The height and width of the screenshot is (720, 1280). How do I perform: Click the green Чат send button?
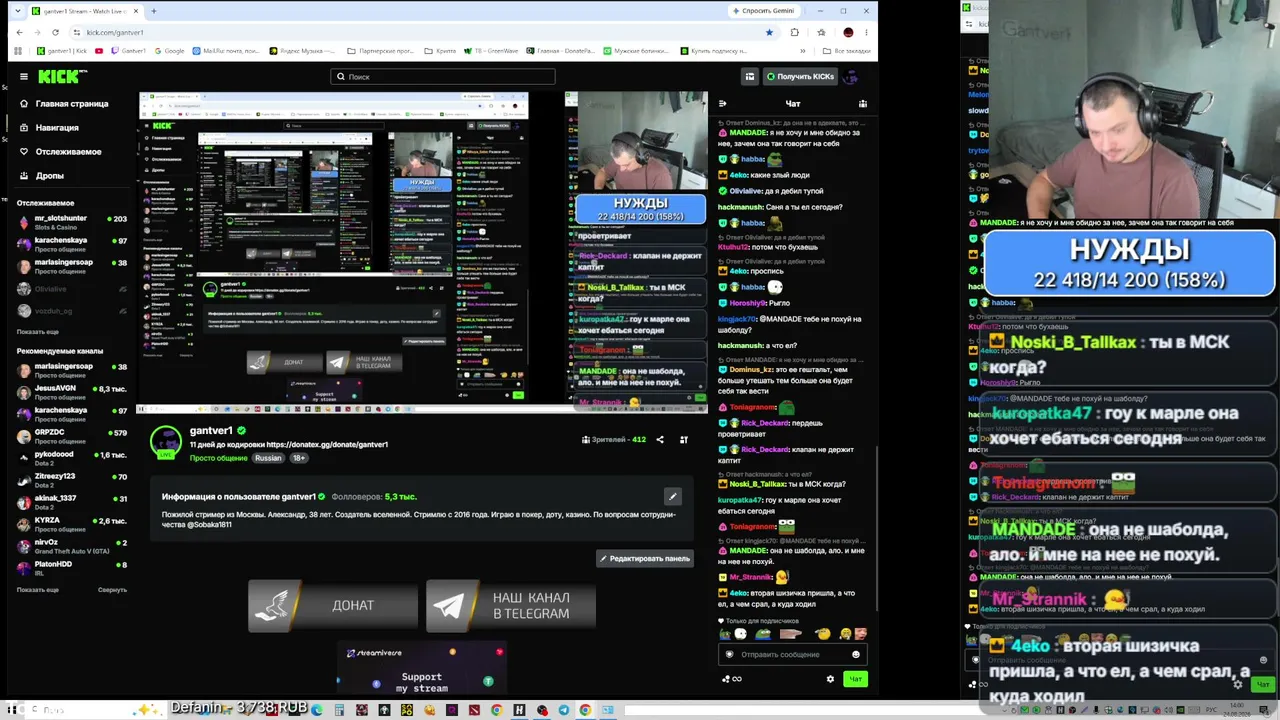coord(855,679)
